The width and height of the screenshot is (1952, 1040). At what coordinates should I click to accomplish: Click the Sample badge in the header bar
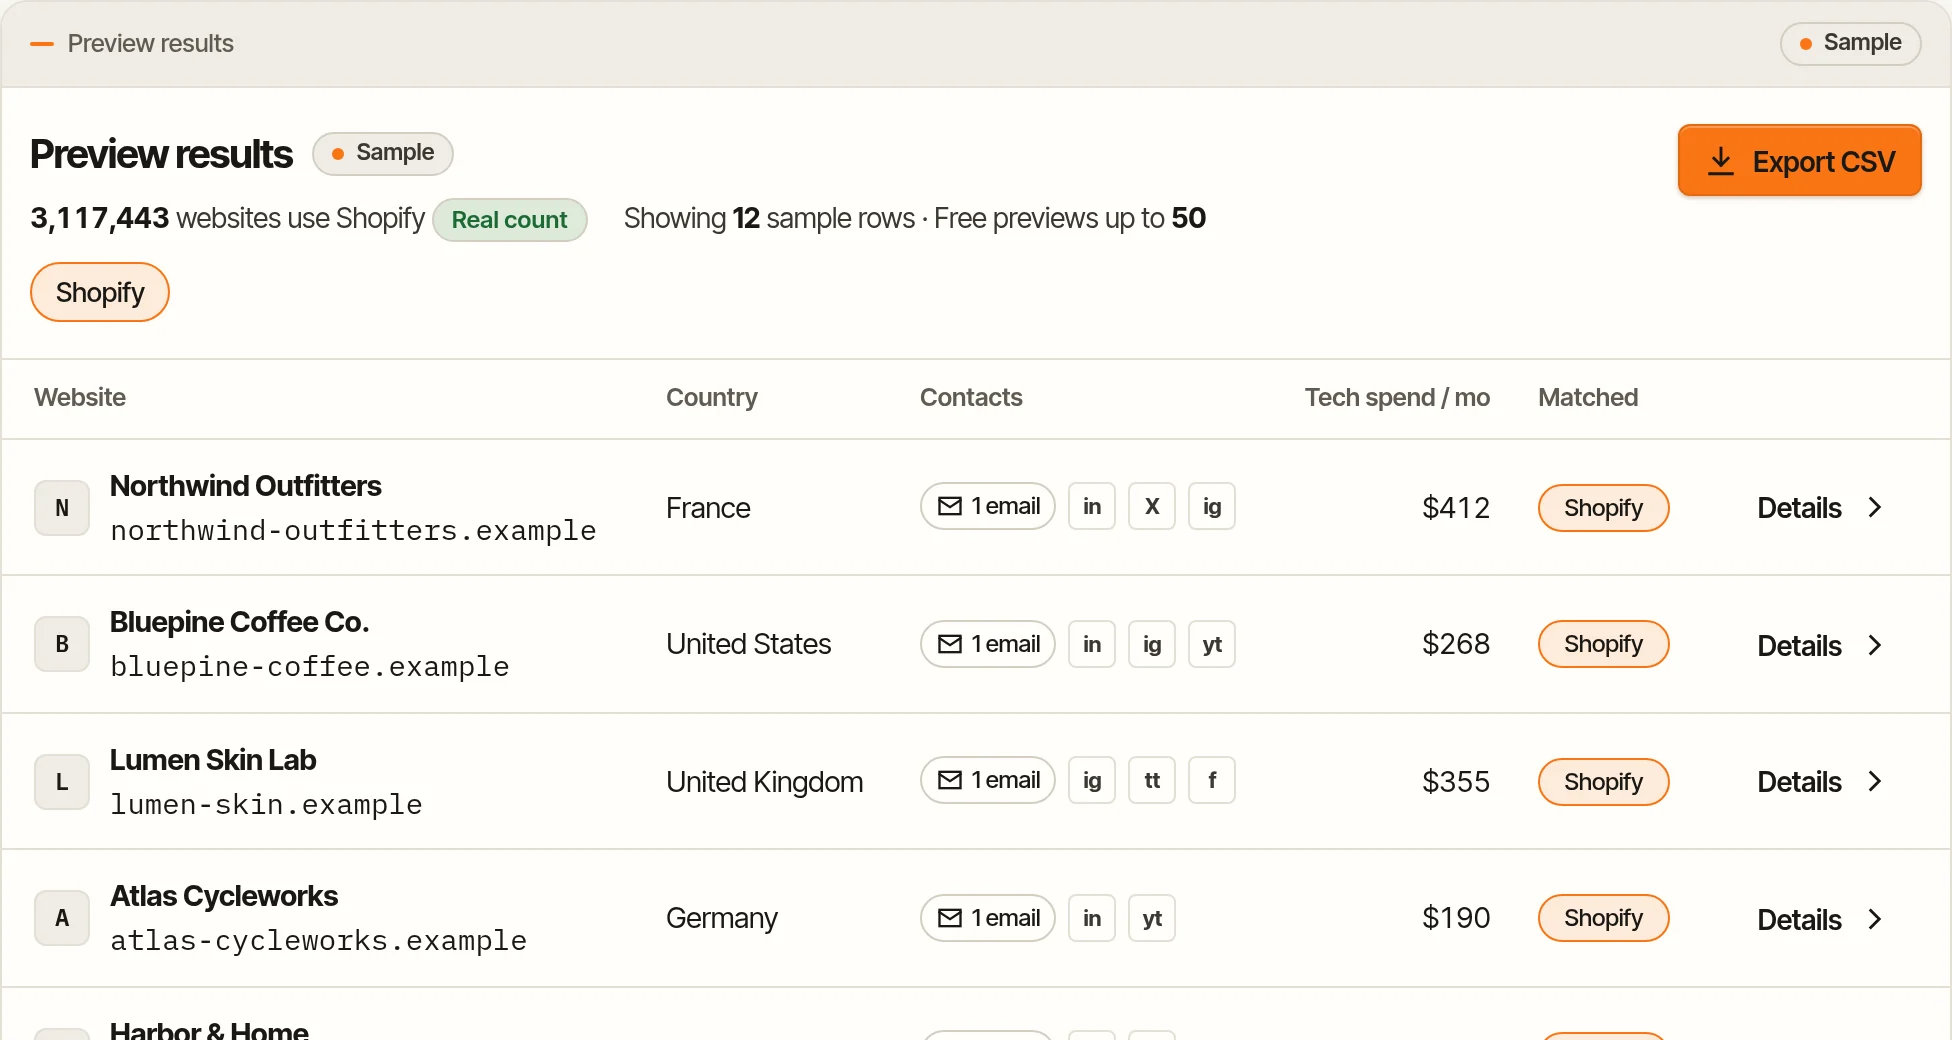pyautogui.click(x=1850, y=43)
